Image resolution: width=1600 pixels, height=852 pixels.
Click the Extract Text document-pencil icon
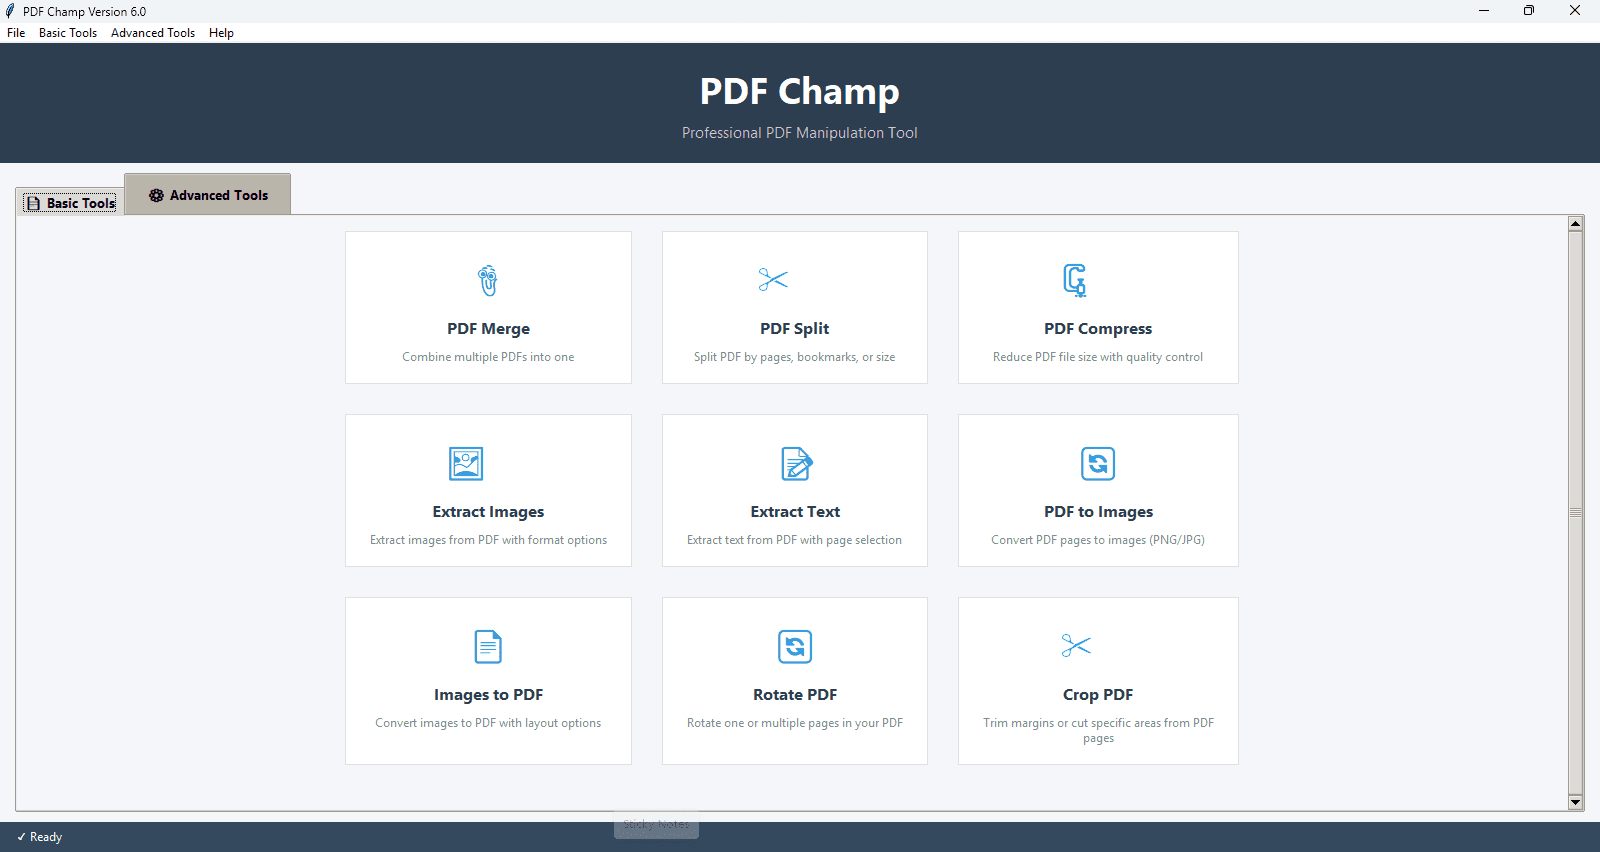click(x=797, y=464)
